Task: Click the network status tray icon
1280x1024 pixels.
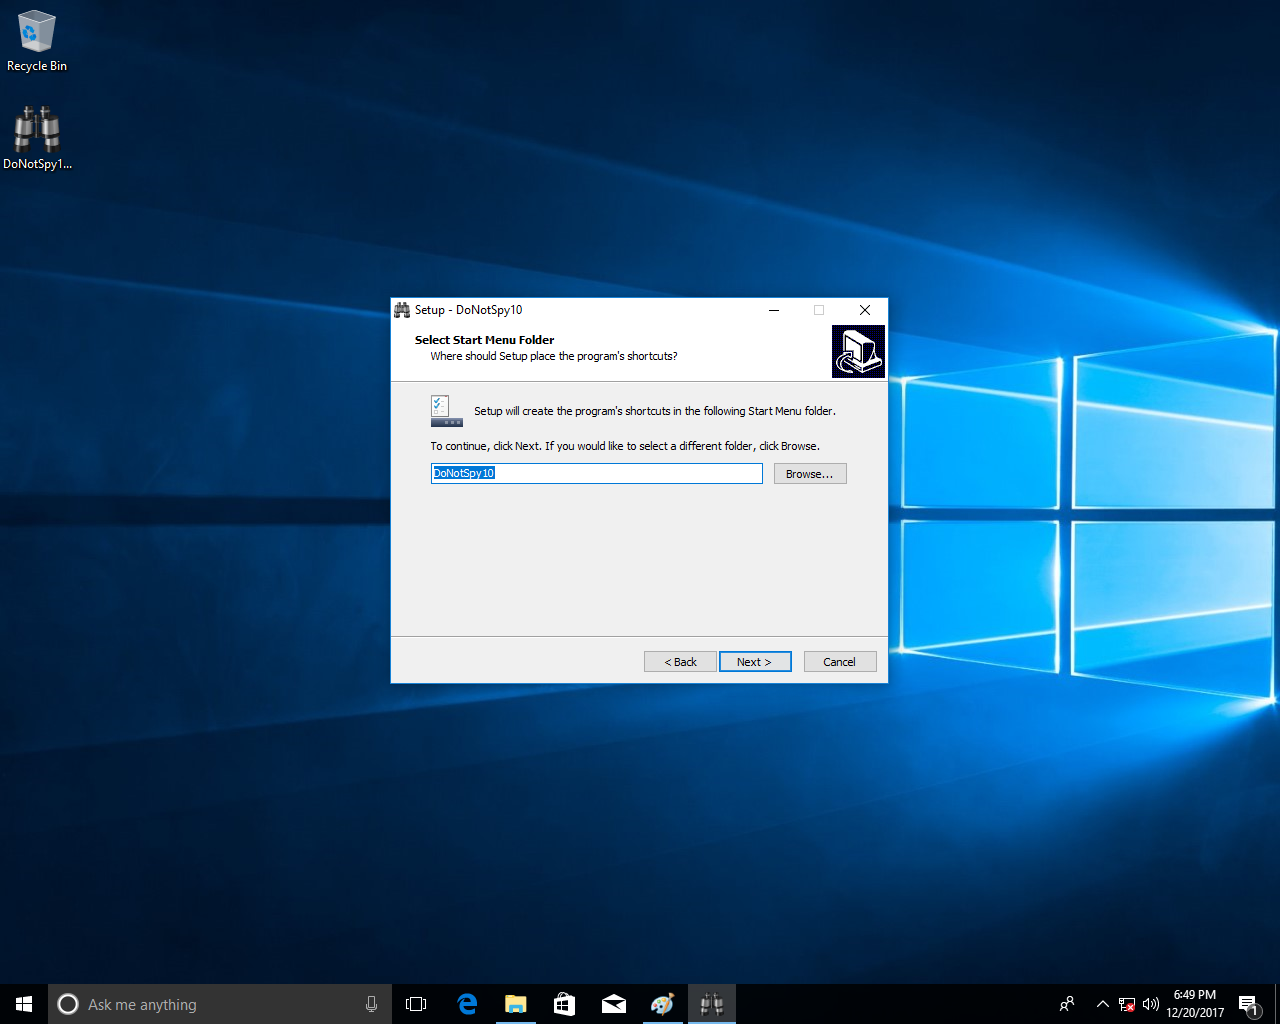Action: (x=1127, y=1004)
